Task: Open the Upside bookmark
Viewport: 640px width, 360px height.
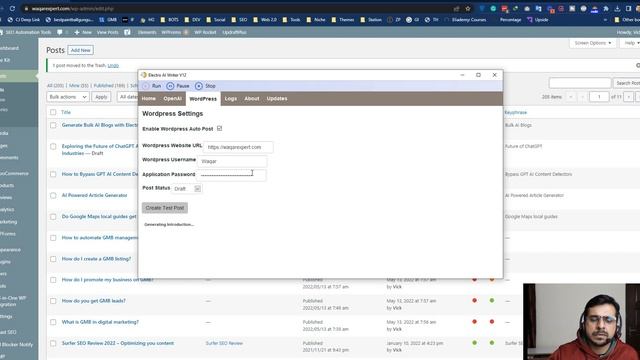Action: 538,20
